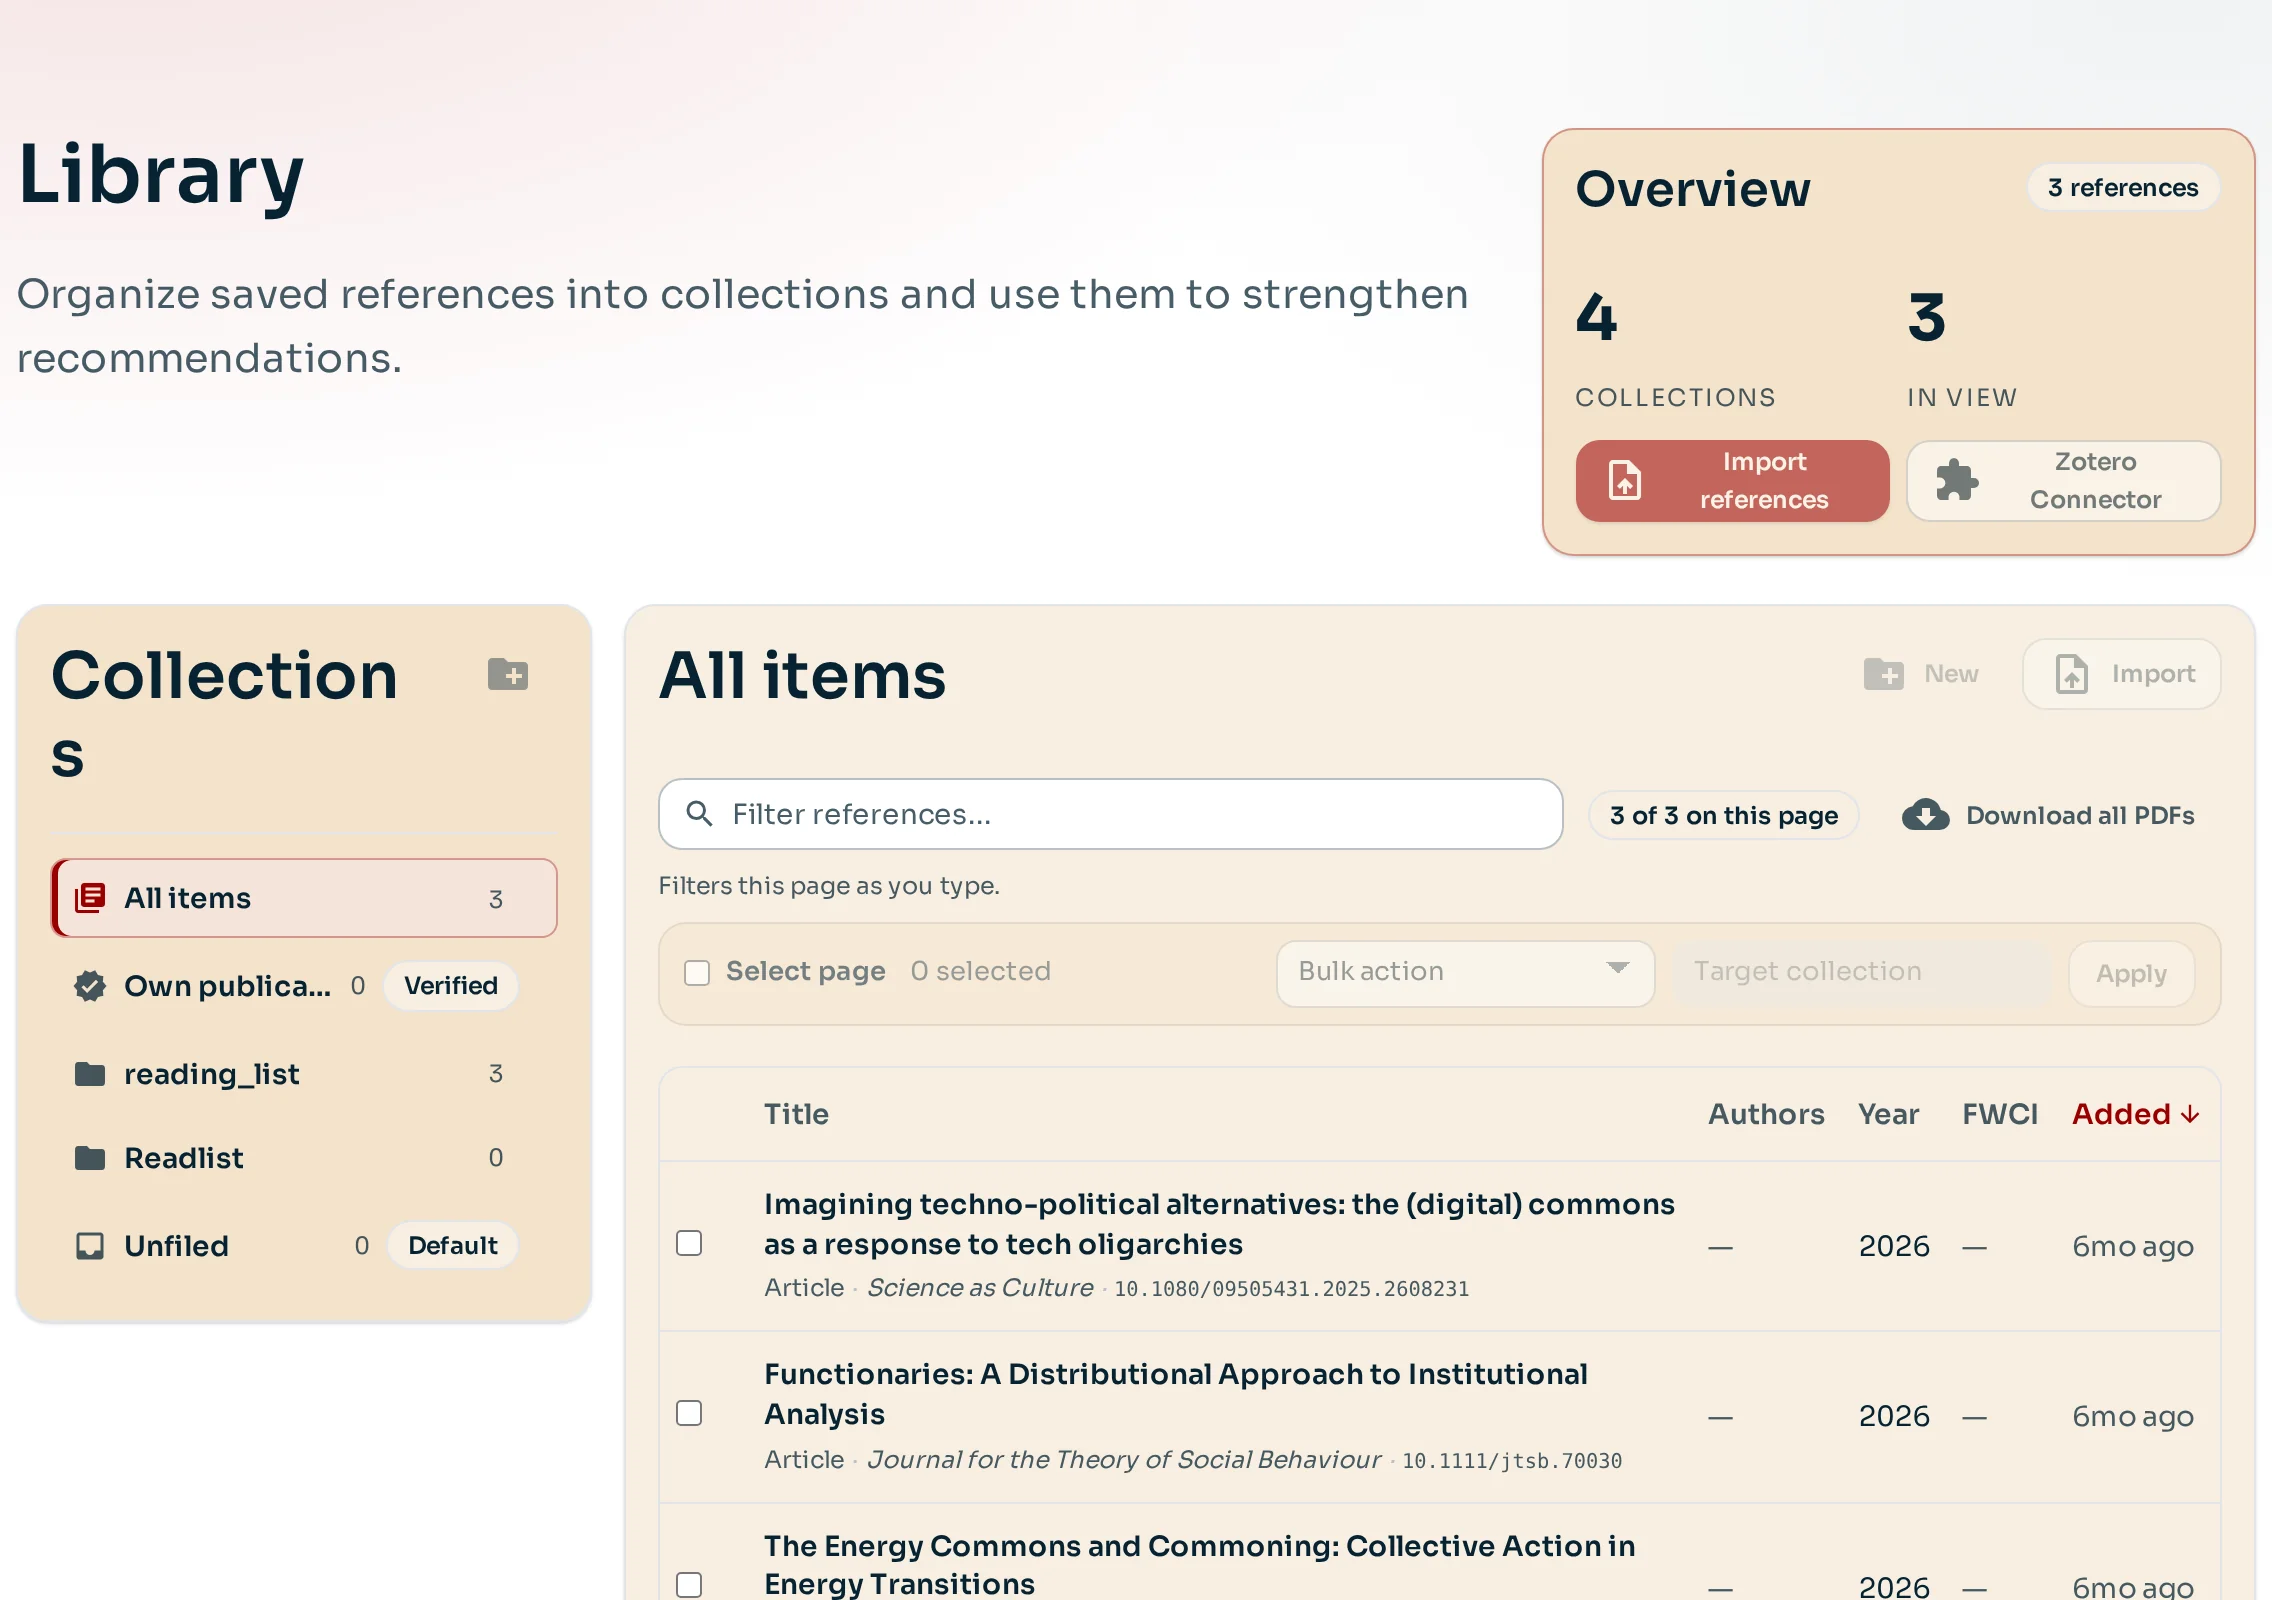The height and width of the screenshot is (1600, 2272).
Task: Click the DOI 10.1111/jtsb.70030
Action: click(1512, 1461)
